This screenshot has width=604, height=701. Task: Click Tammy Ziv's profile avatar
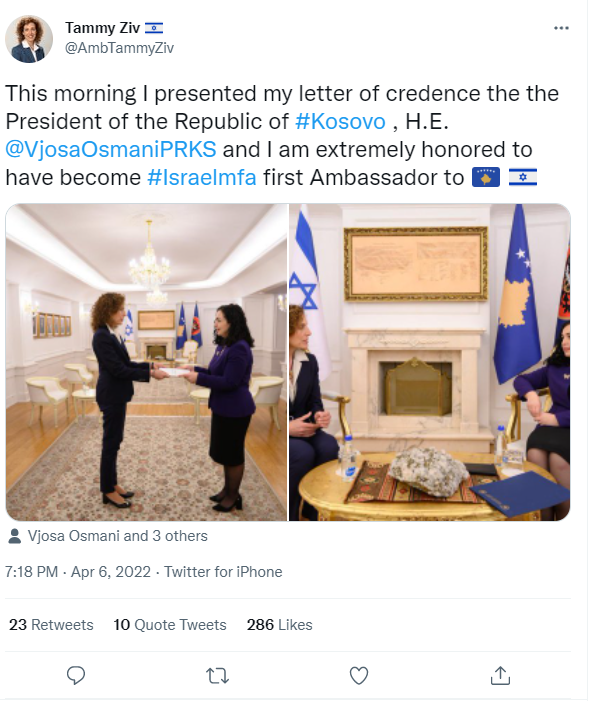pos(30,39)
